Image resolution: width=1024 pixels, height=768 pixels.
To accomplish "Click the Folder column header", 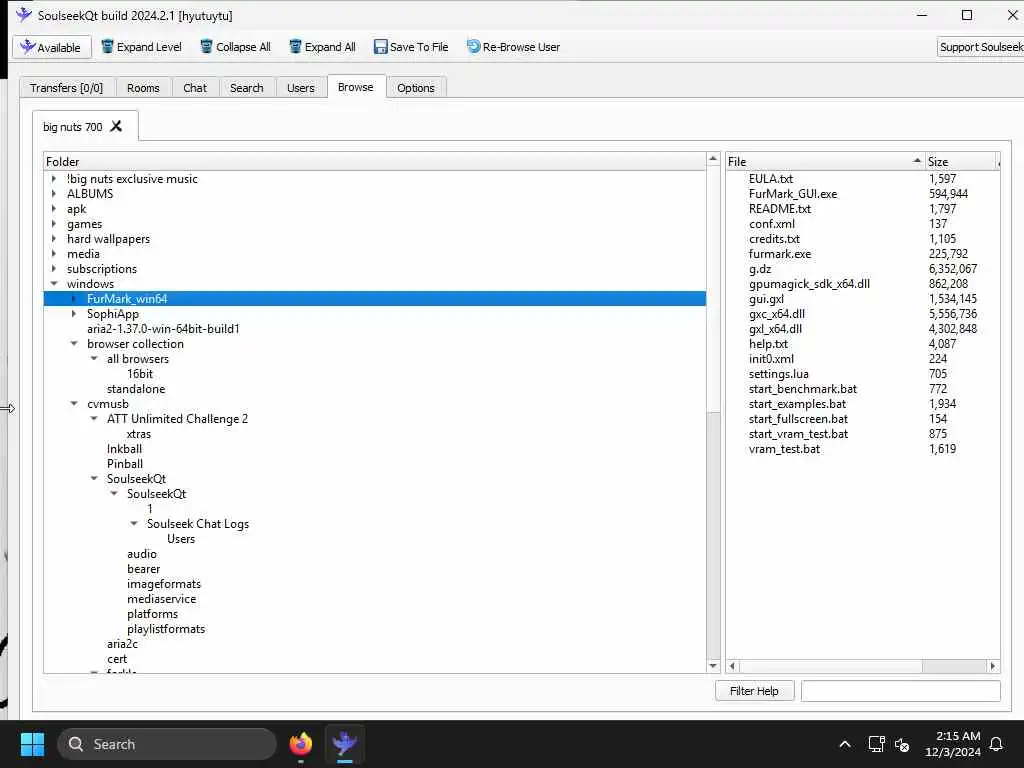I will tap(375, 161).
